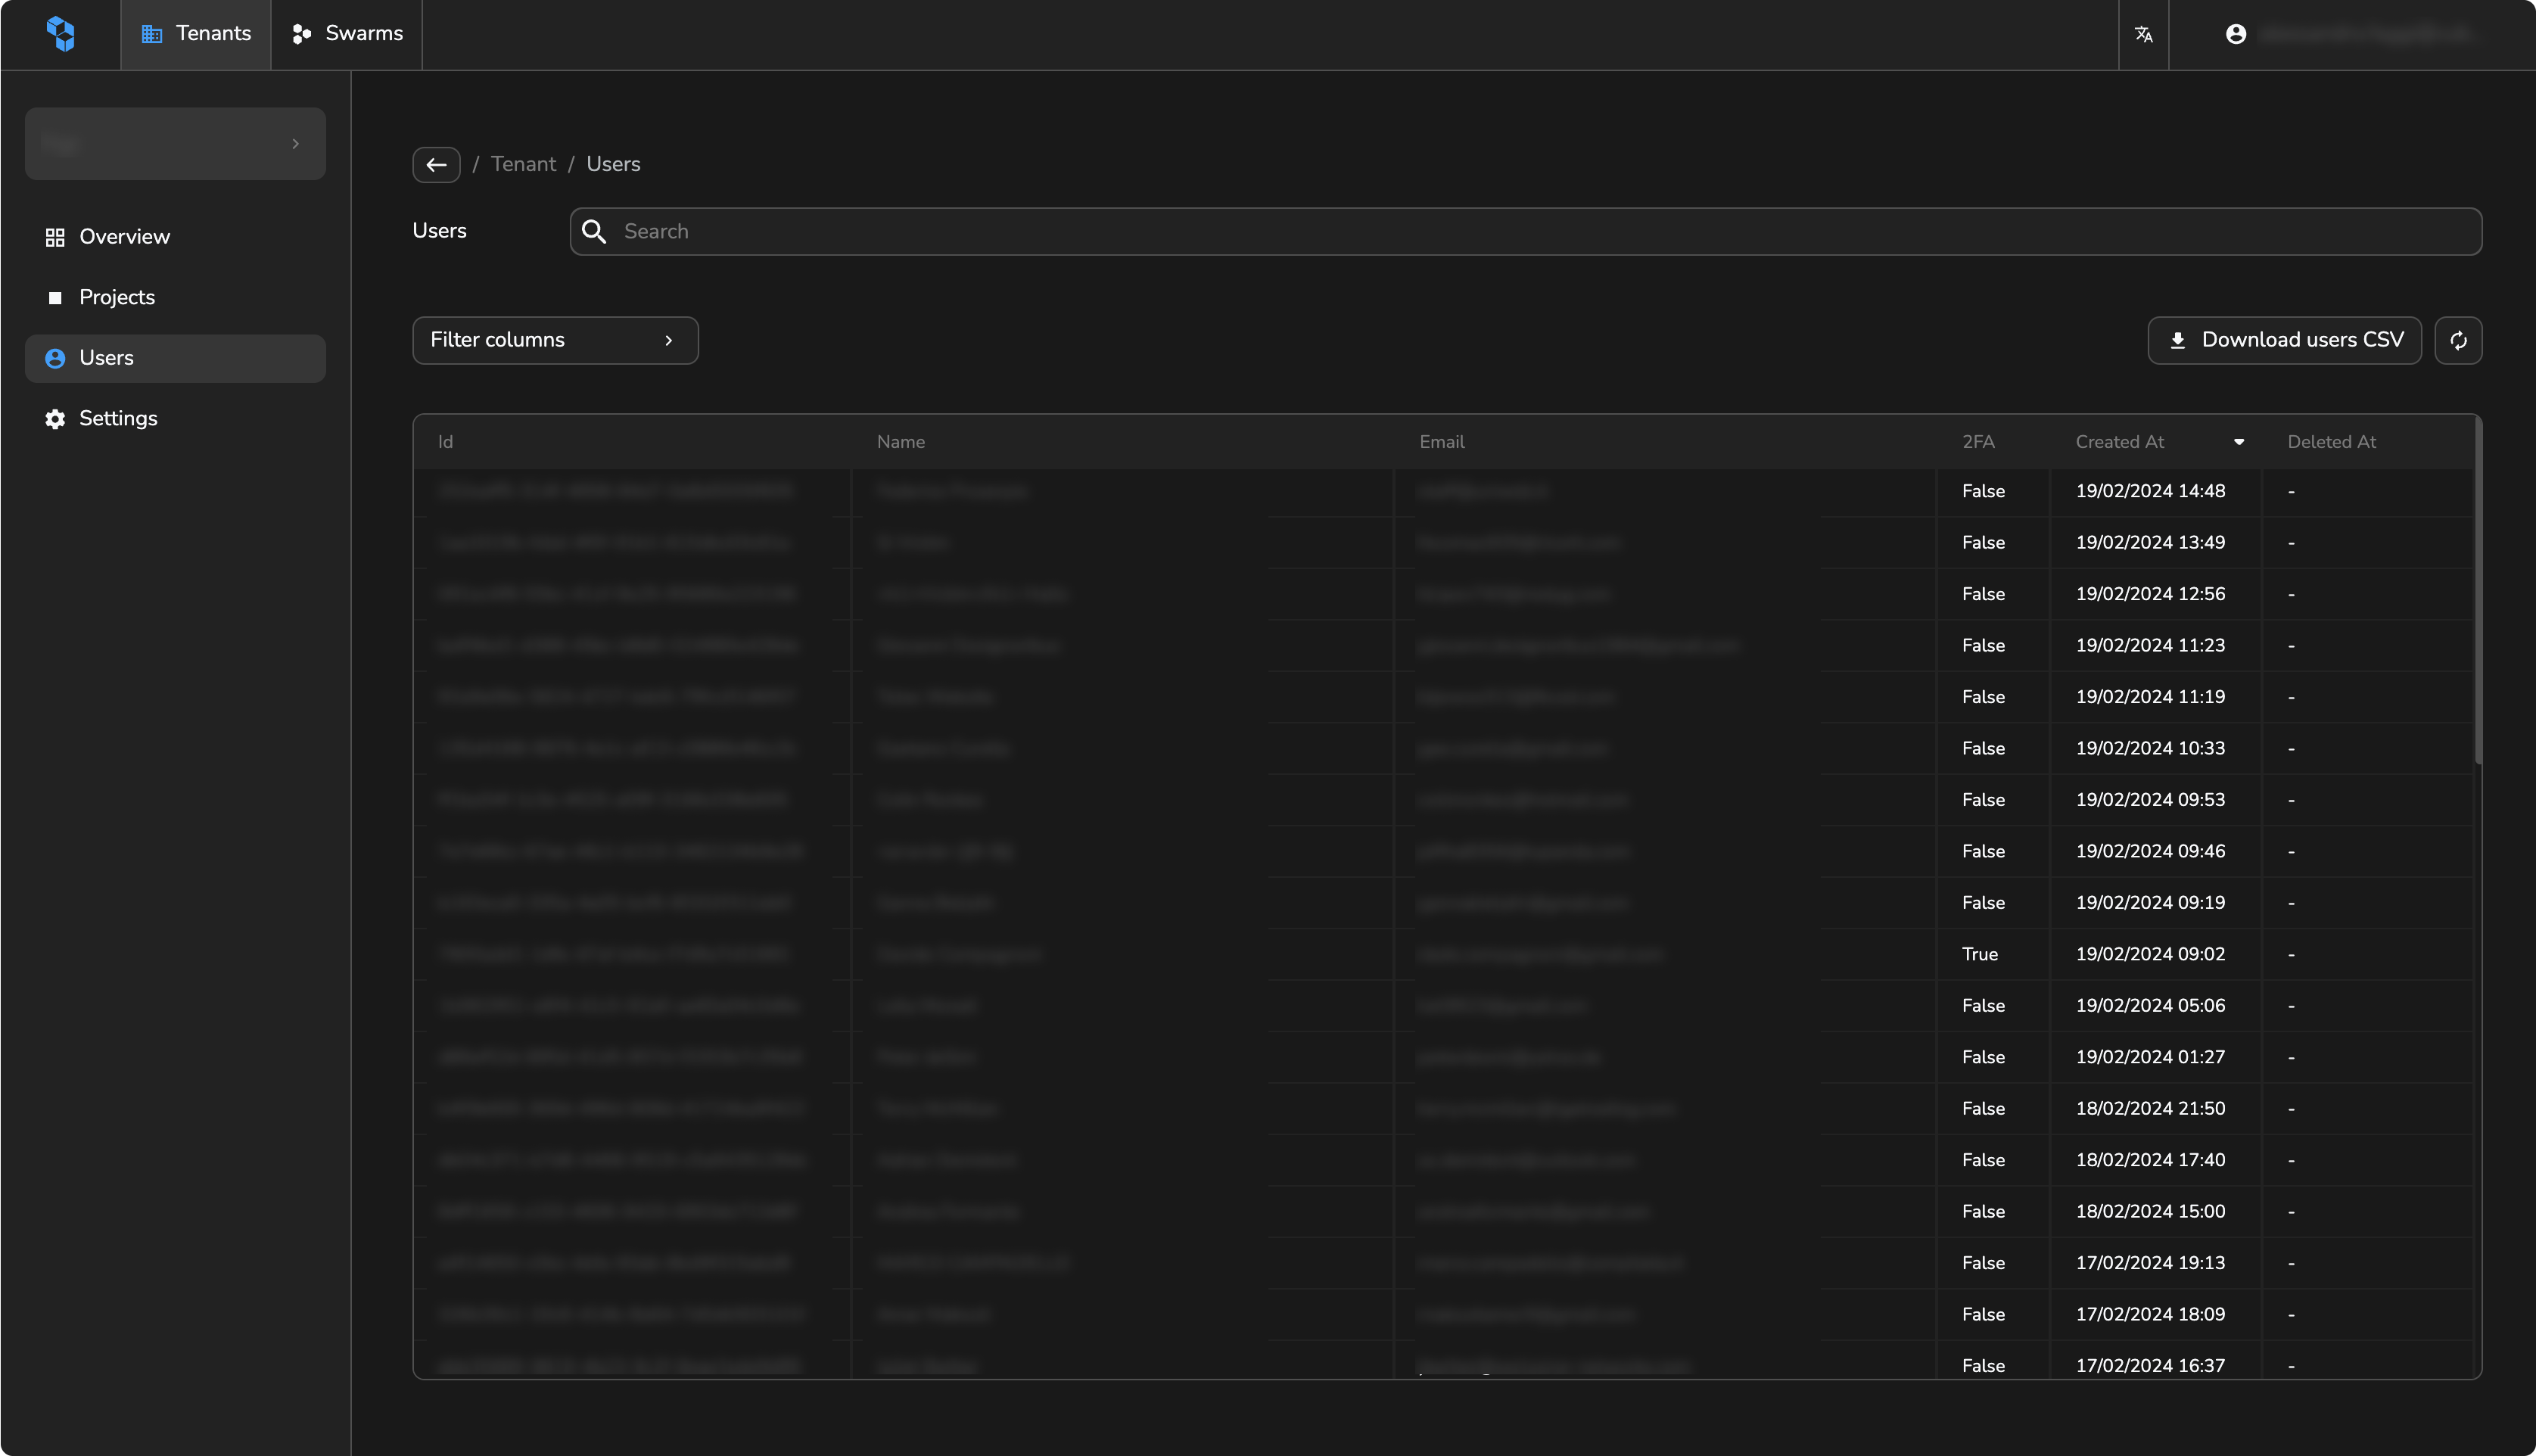Image resolution: width=2536 pixels, height=1456 pixels.
Task: Click the back arrow button
Action: (436, 164)
